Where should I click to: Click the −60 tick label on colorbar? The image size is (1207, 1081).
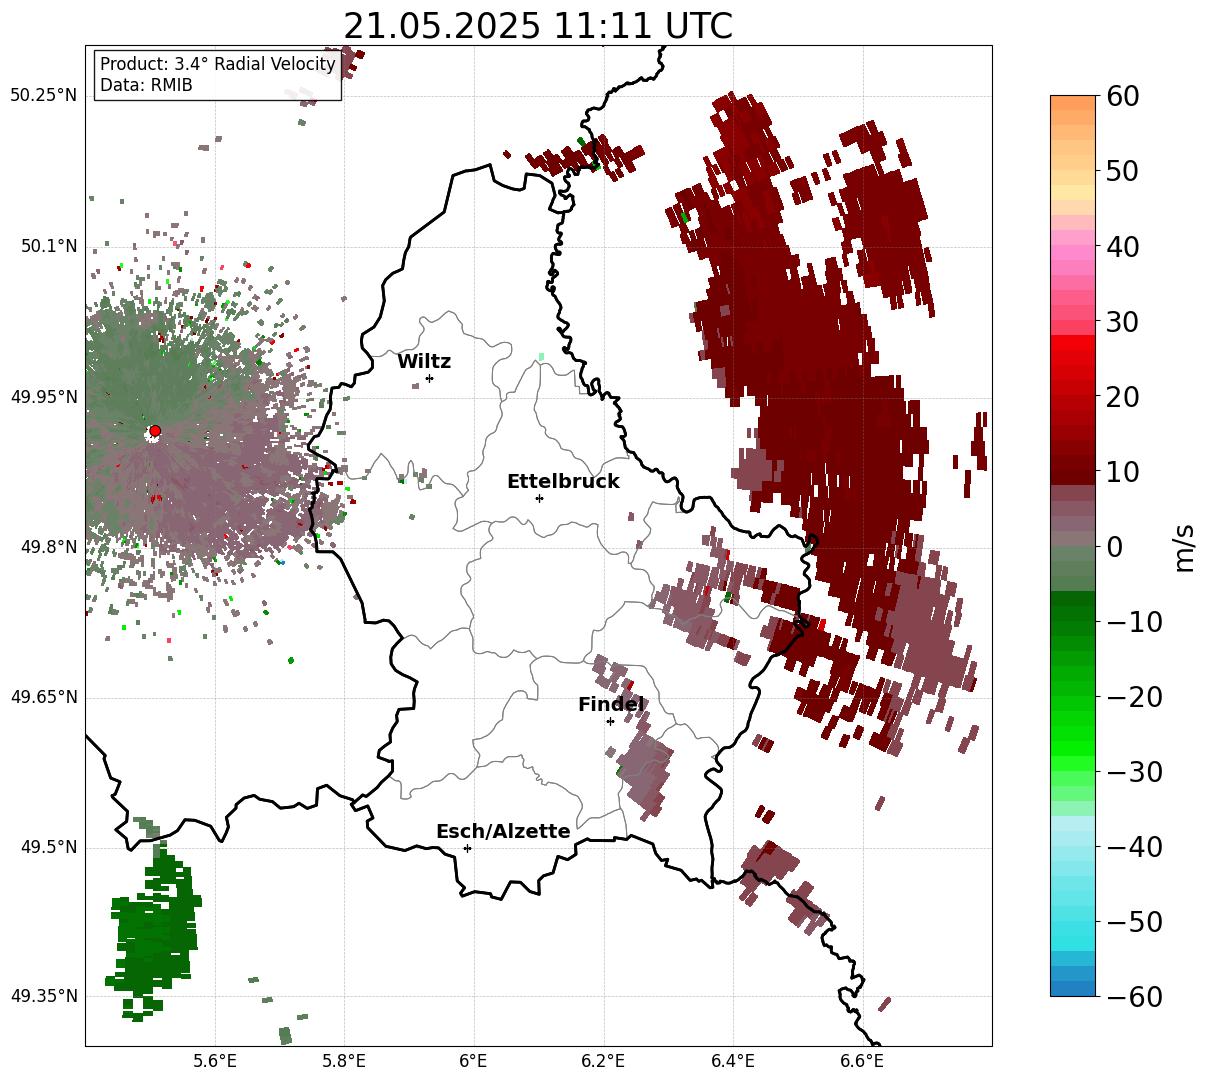pos(1135,997)
